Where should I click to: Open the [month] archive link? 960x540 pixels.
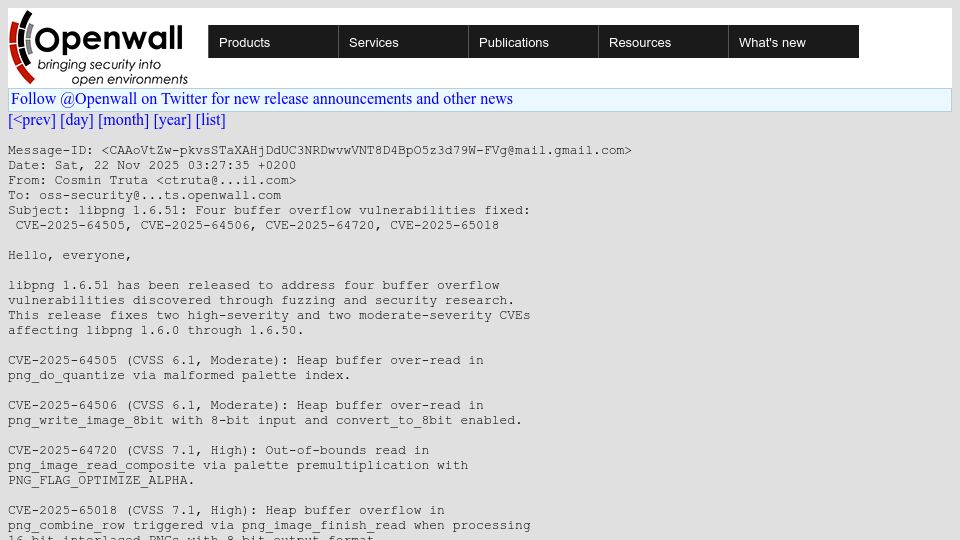point(123,120)
